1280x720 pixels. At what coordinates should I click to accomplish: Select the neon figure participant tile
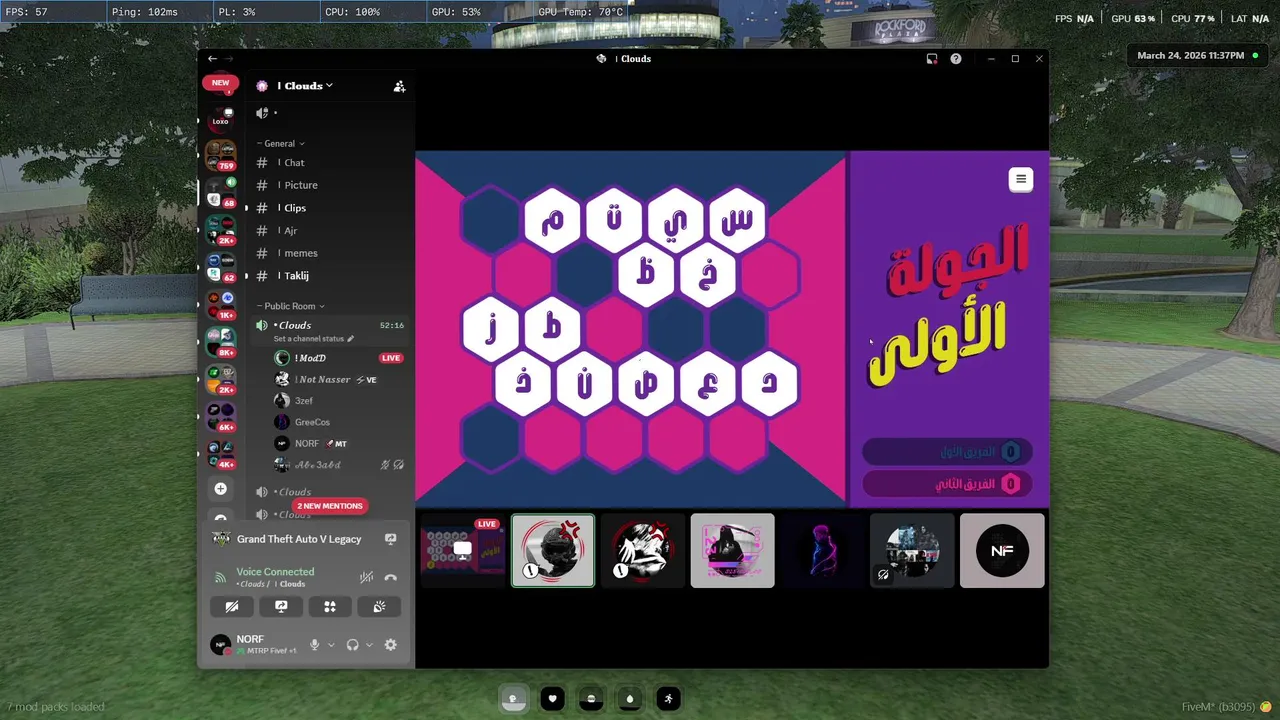coord(822,550)
